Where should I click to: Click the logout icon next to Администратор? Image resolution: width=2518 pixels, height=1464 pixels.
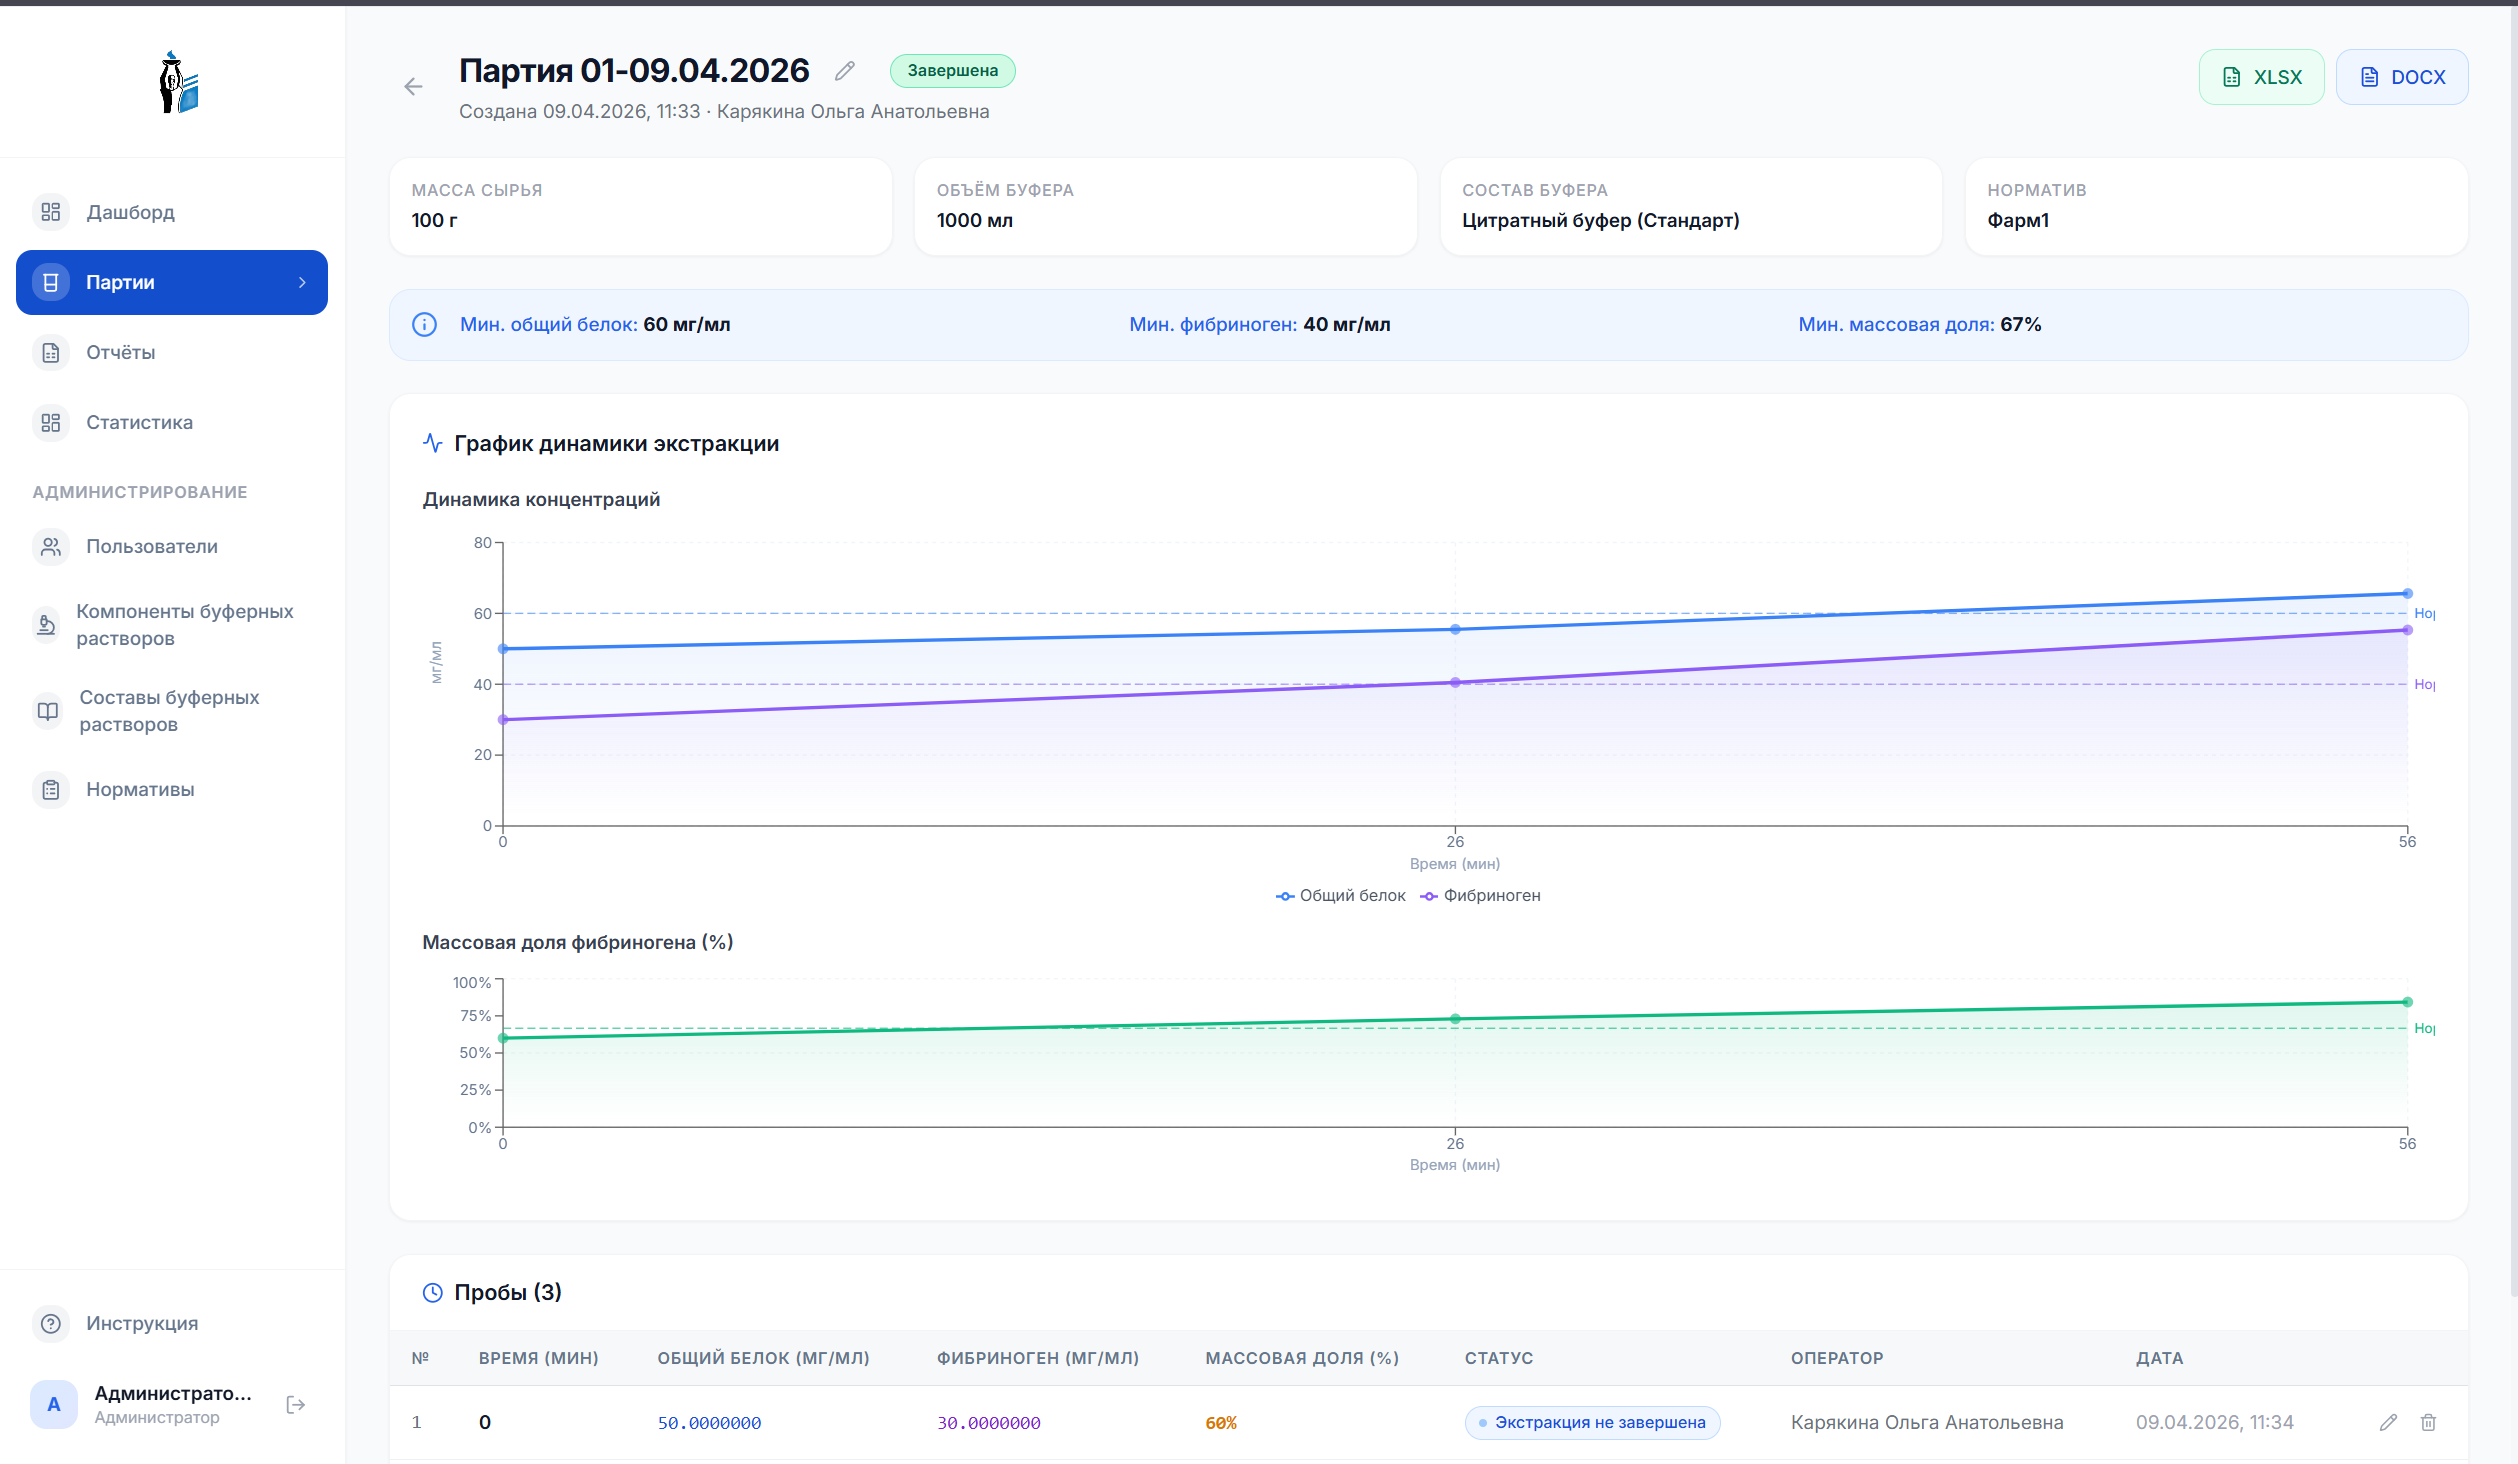pos(296,1404)
